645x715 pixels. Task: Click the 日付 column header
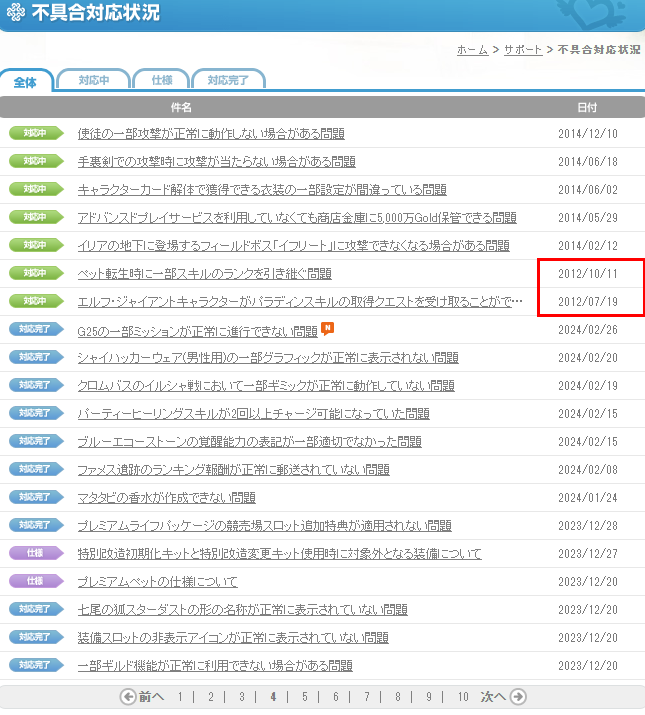point(587,107)
